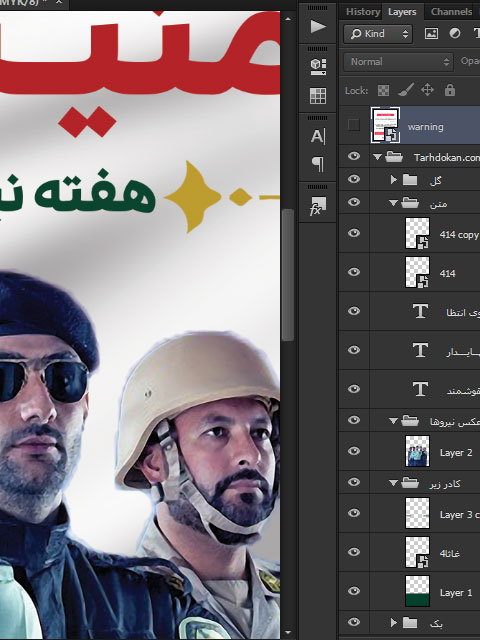This screenshot has height=640, width=480.
Task: Hide the غاتا4 layer
Action: click(x=354, y=552)
